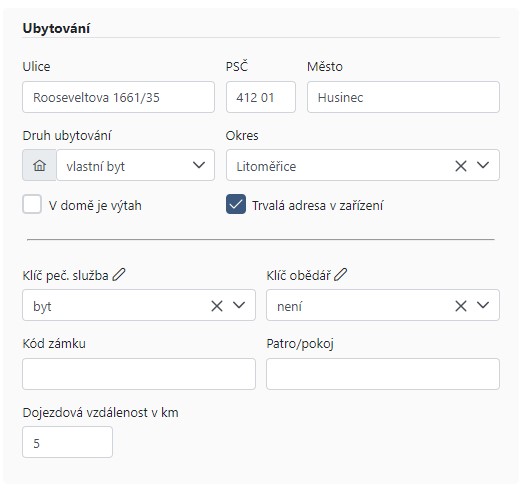The image size is (529, 500).
Task: Click the Trvalá adresa v zařízení label
Action: tap(318, 205)
